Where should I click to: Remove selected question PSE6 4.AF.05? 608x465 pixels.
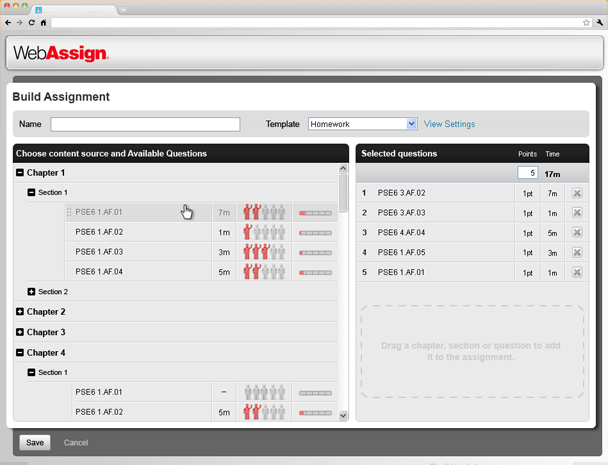577,252
